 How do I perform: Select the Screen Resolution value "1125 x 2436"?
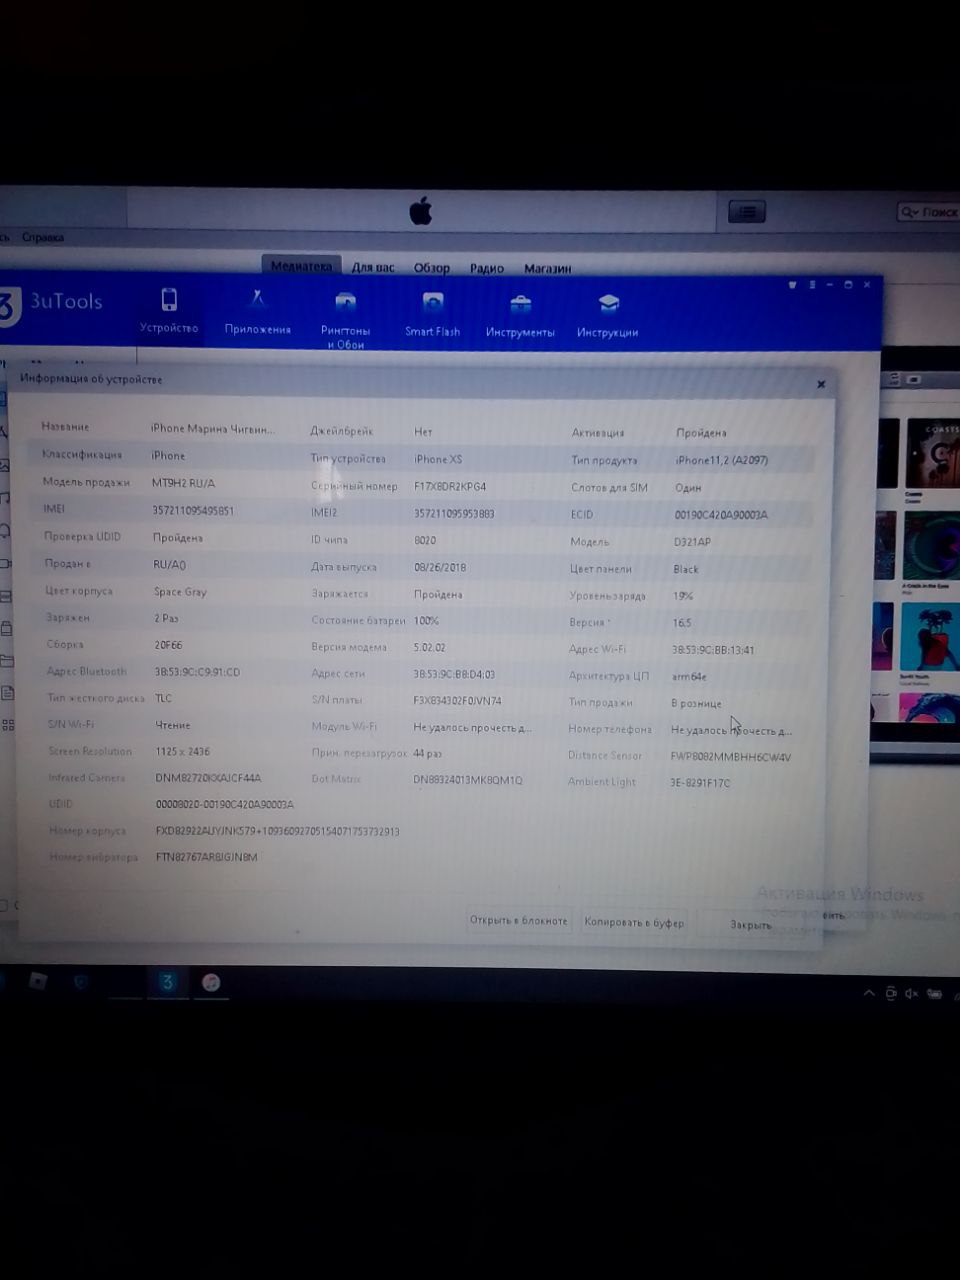tap(182, 751)
